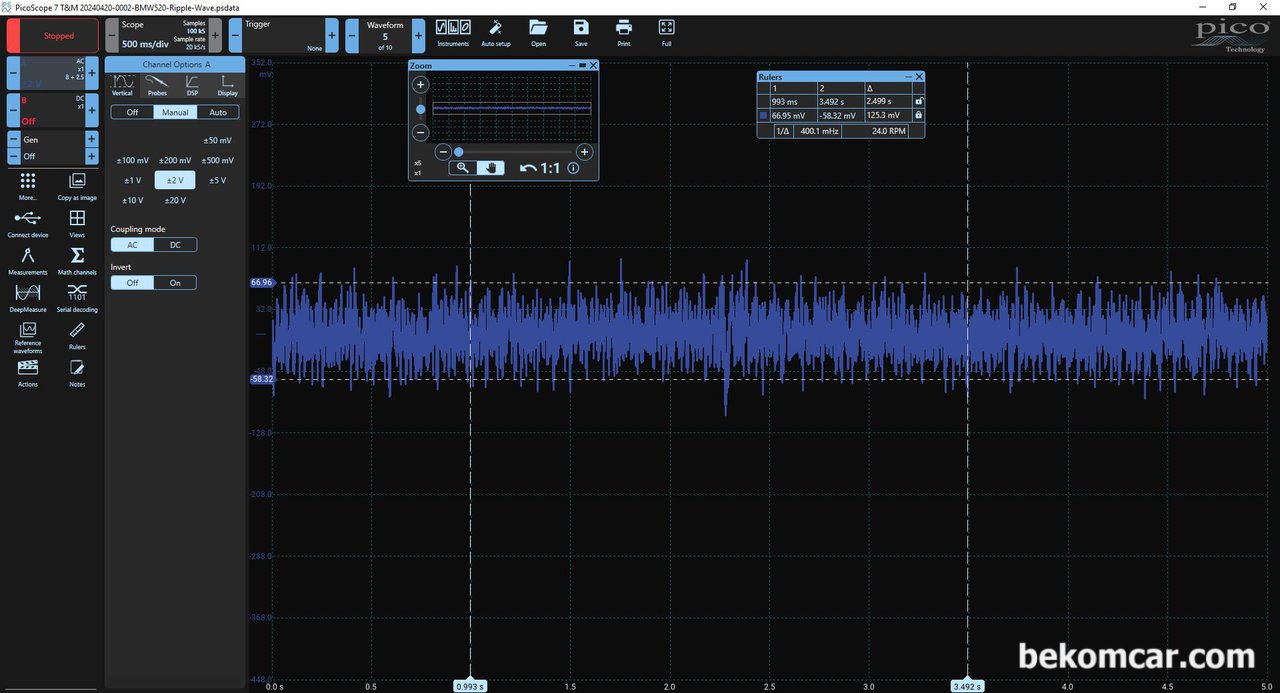Open Serial decoding

(77, 297)
